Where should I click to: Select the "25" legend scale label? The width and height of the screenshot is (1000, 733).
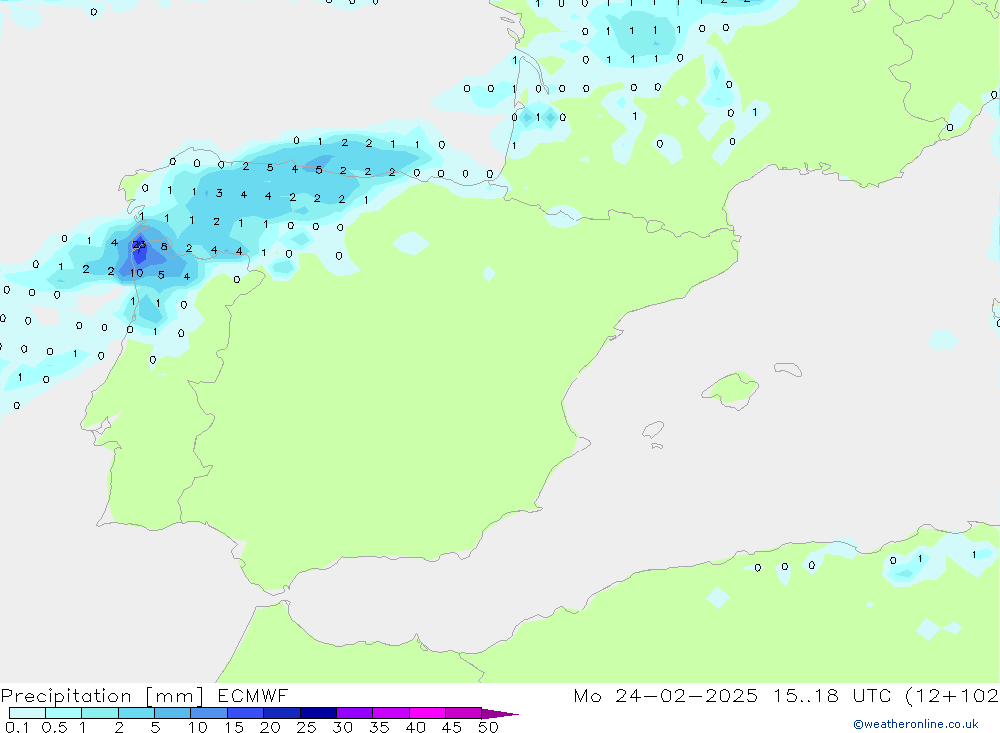(x=306, y=727)
